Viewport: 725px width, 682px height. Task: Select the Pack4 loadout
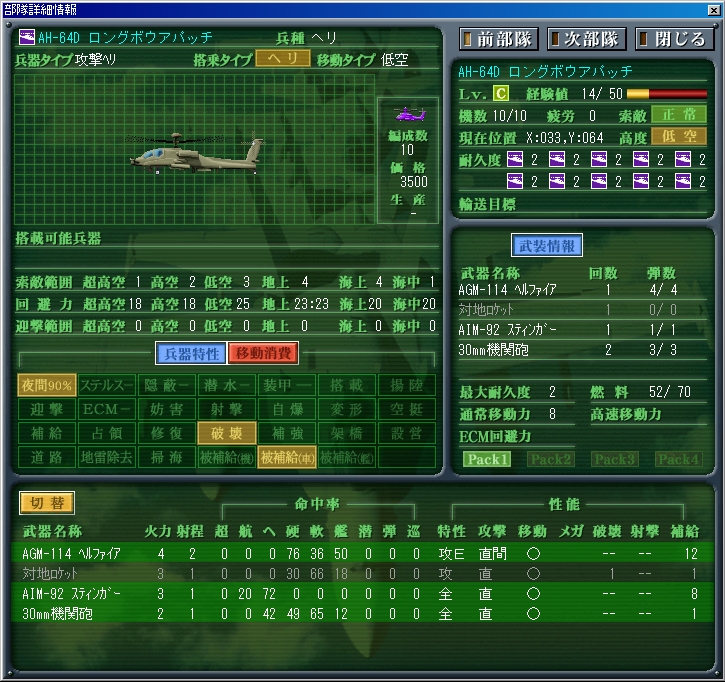click(679, 459)
